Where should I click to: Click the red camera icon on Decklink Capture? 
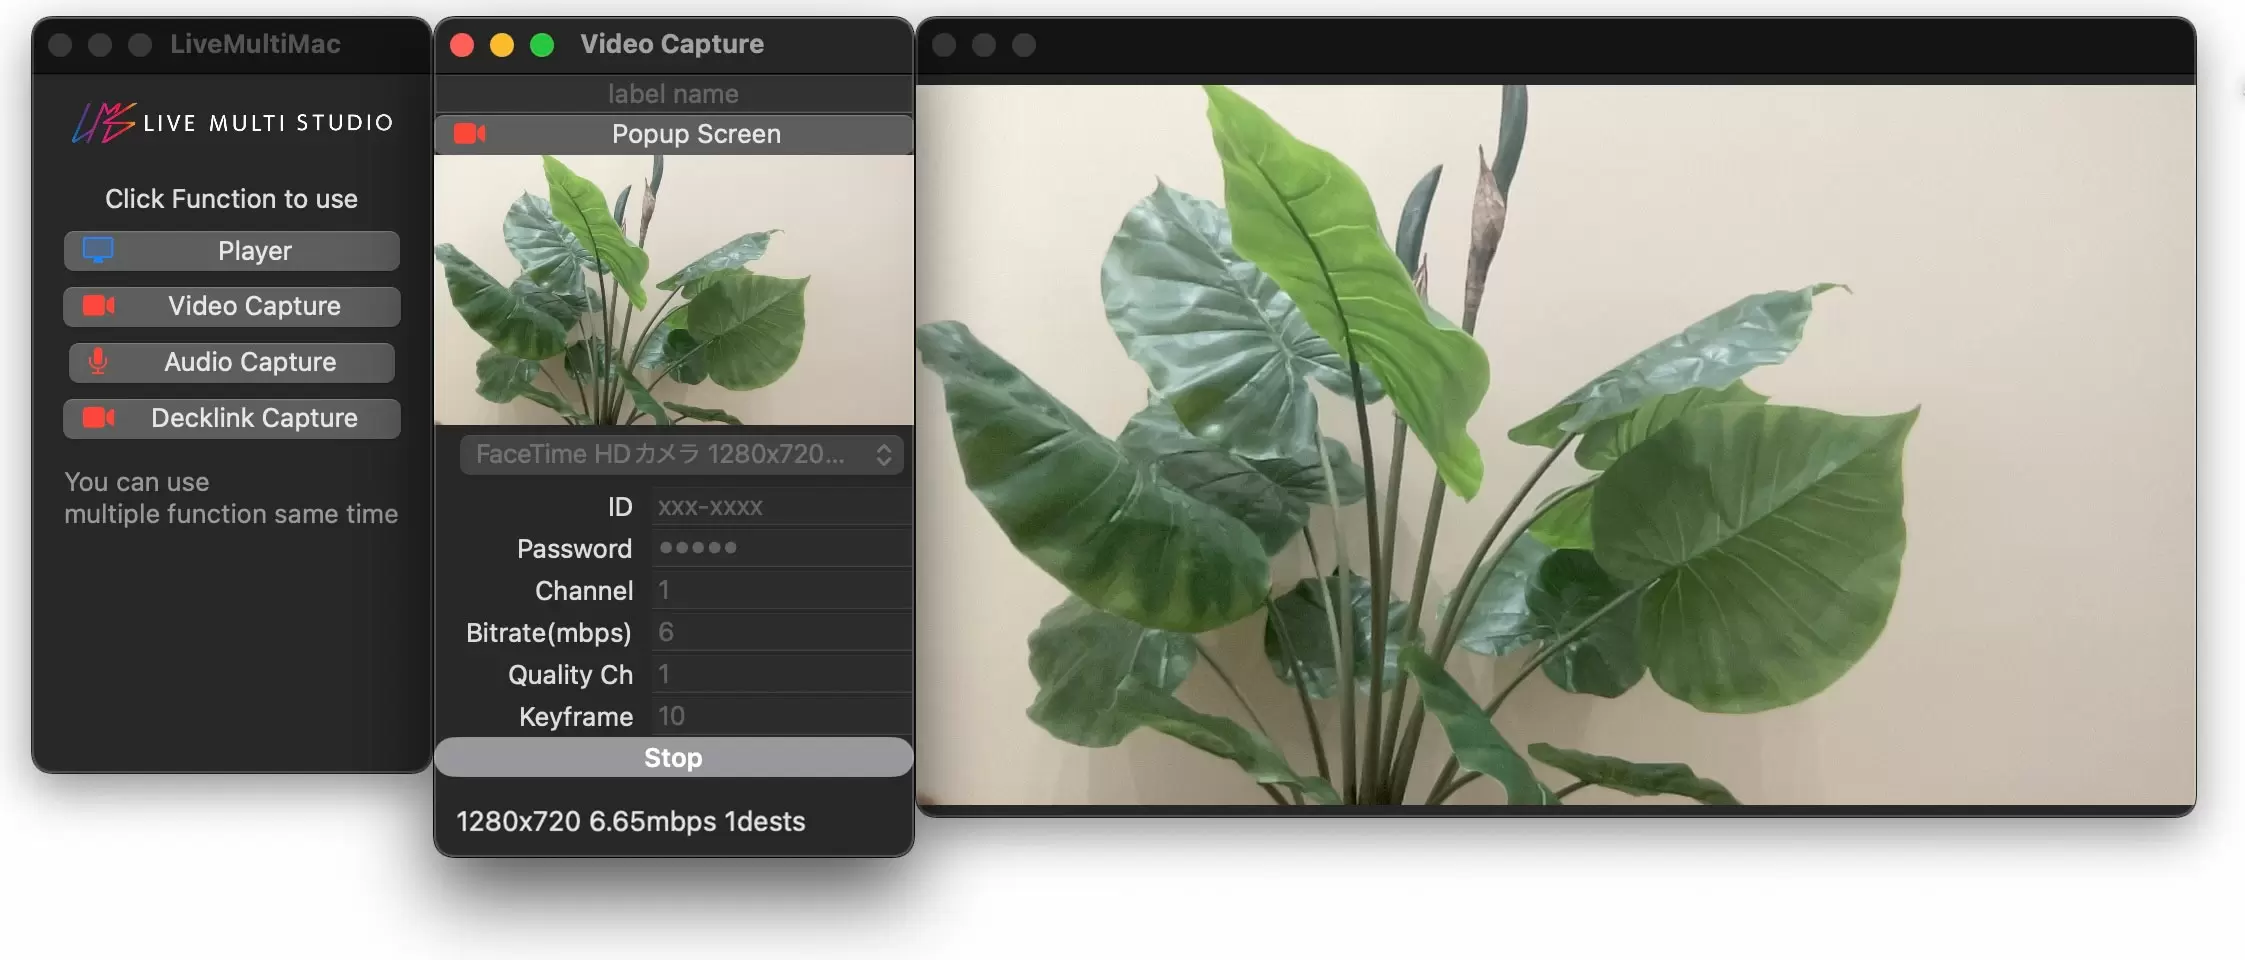[98, 418]
